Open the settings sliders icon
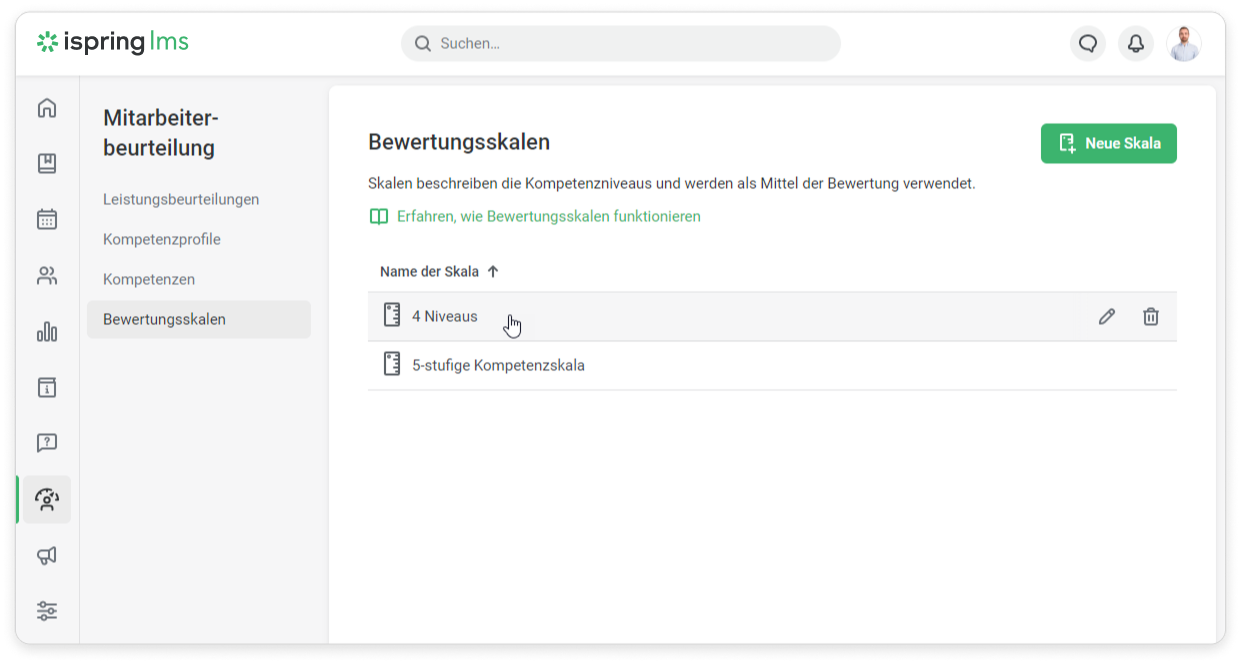 pyautogui.click(x=47, y=610)
